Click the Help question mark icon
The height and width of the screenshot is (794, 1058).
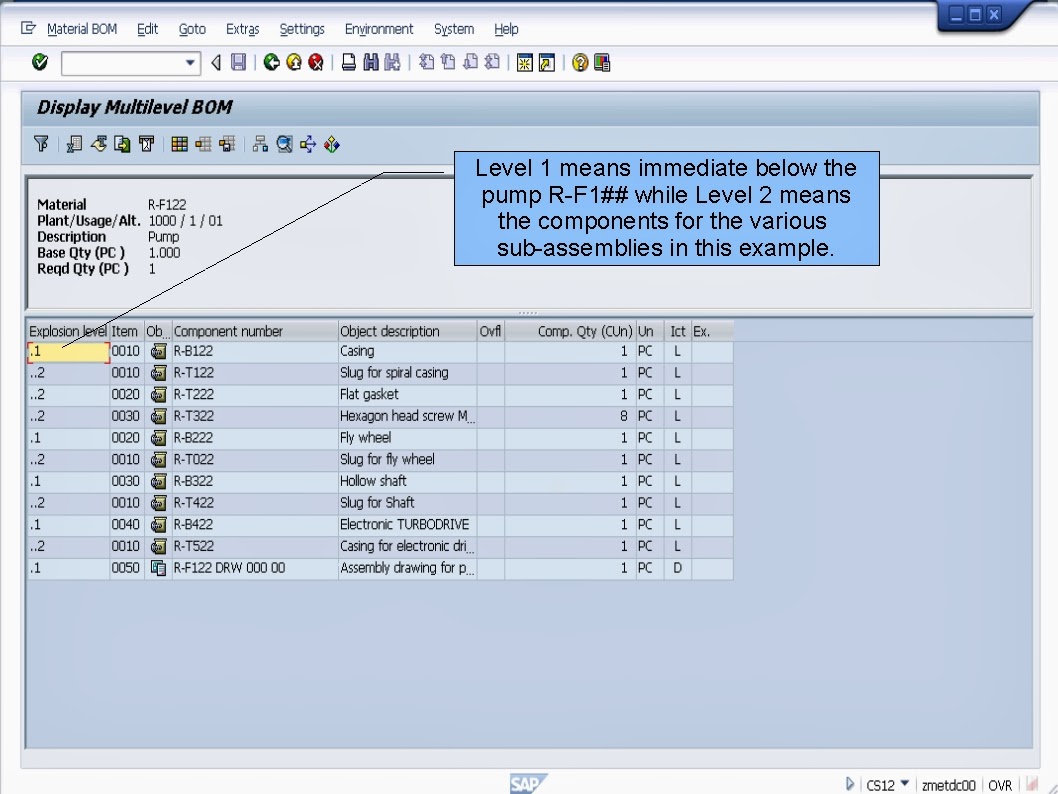(x=580, y=62)
